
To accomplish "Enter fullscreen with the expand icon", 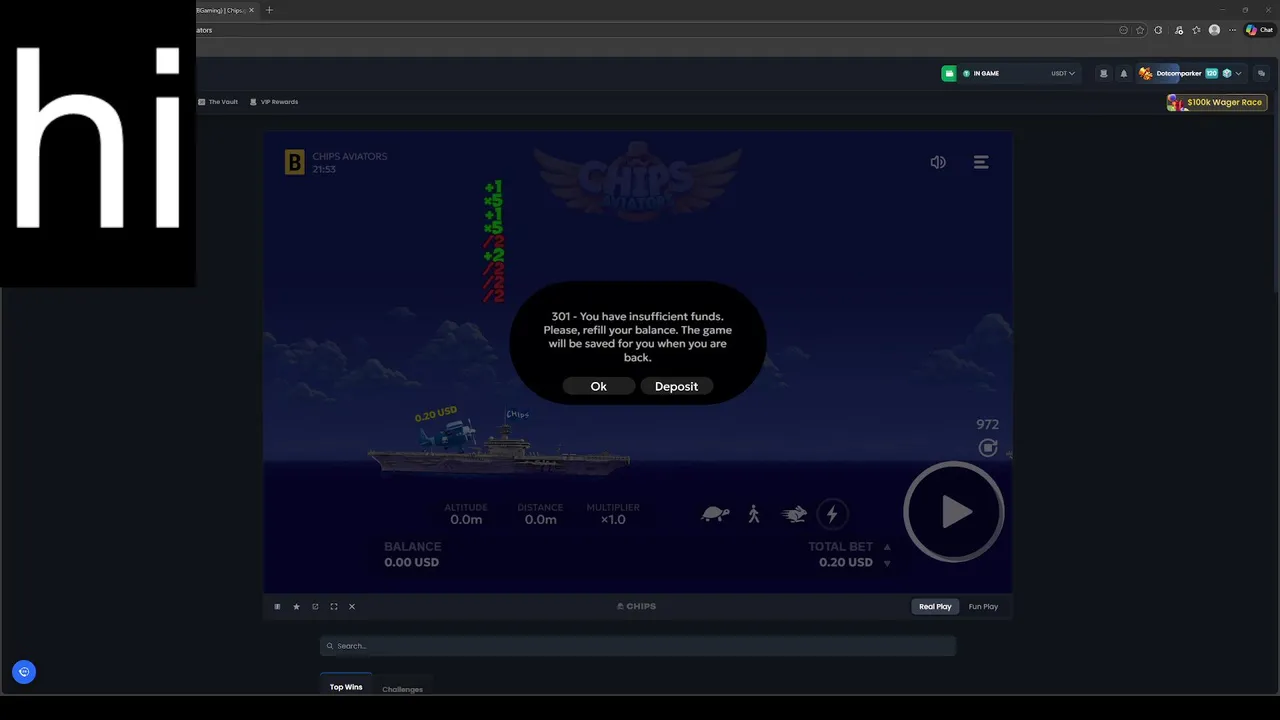I will point(334,606).
